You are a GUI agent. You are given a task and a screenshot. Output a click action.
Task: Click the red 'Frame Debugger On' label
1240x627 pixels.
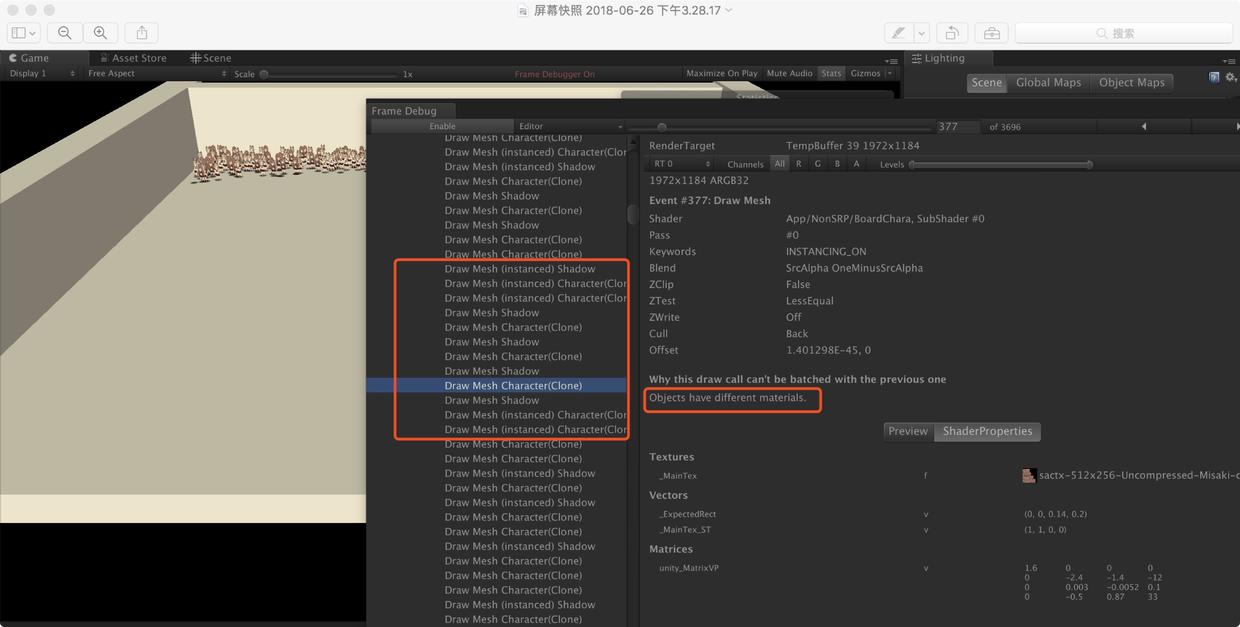point(555,74)
